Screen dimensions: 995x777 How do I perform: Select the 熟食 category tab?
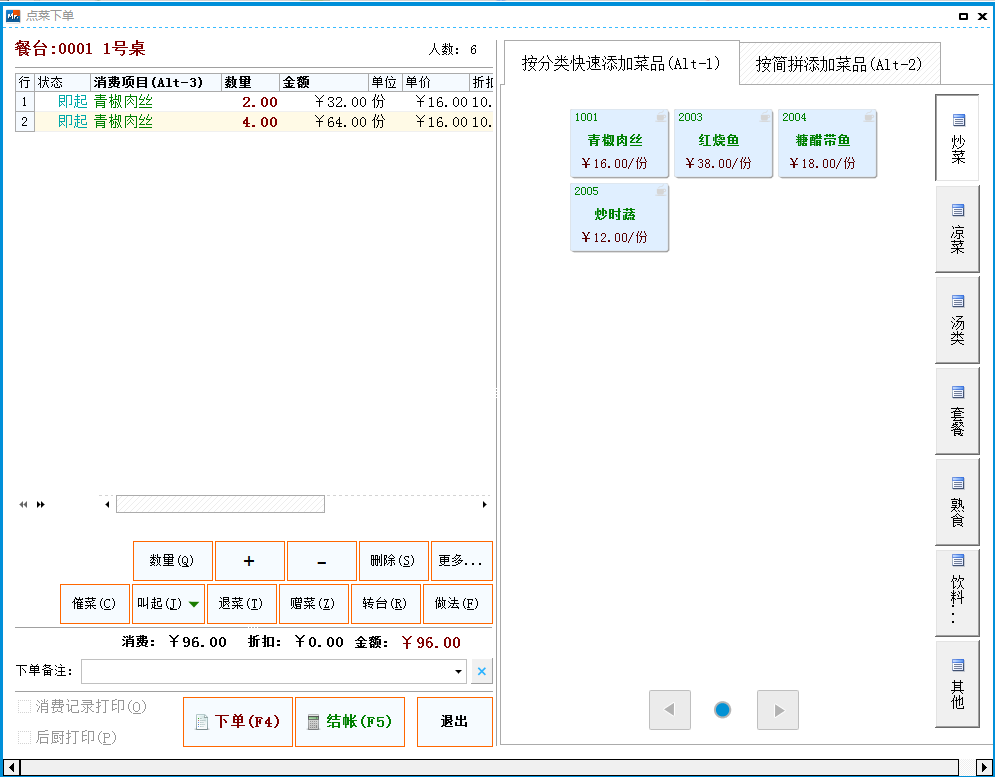click(957, 501)
